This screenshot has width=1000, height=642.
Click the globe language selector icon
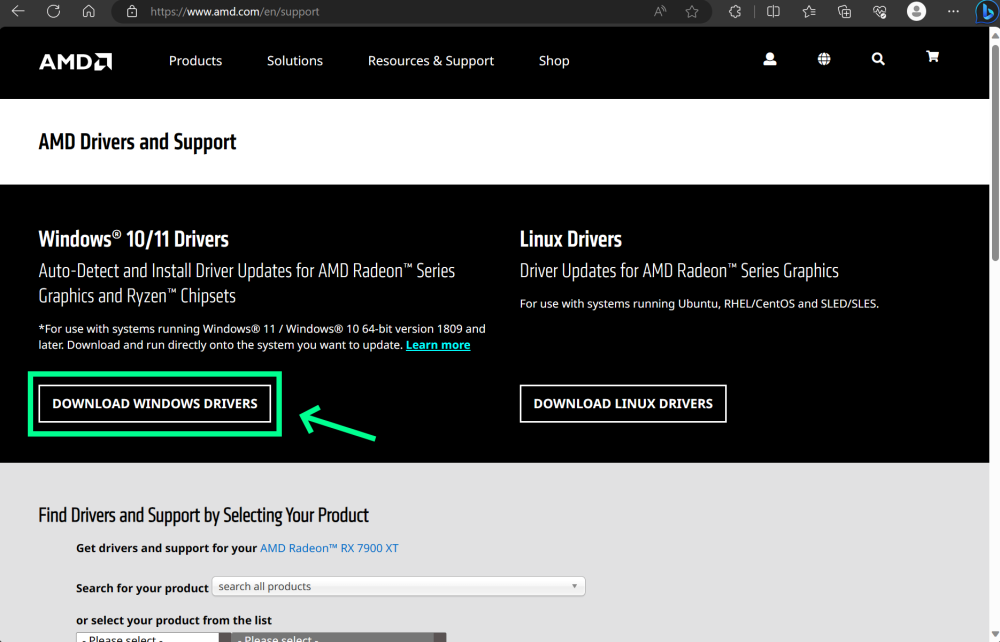[824, 59]
